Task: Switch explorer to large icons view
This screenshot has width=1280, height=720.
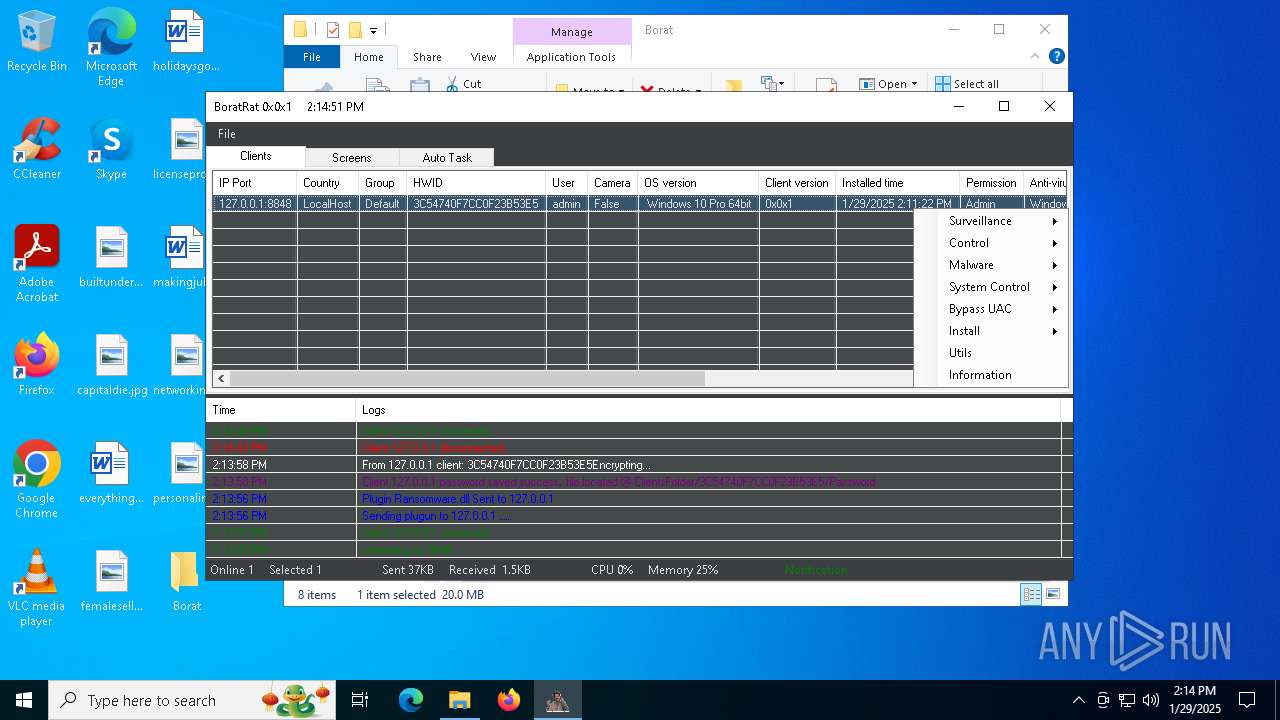Action: pos(1053,594)
